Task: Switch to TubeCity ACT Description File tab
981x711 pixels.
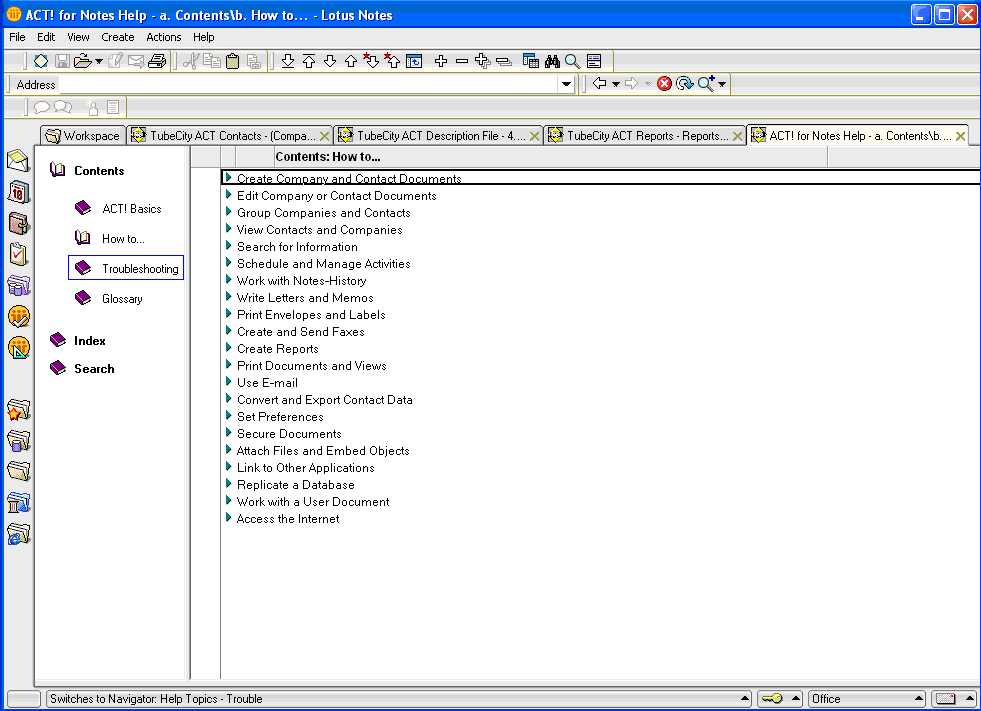Action: pyautogui.click(x=438, y=135)
